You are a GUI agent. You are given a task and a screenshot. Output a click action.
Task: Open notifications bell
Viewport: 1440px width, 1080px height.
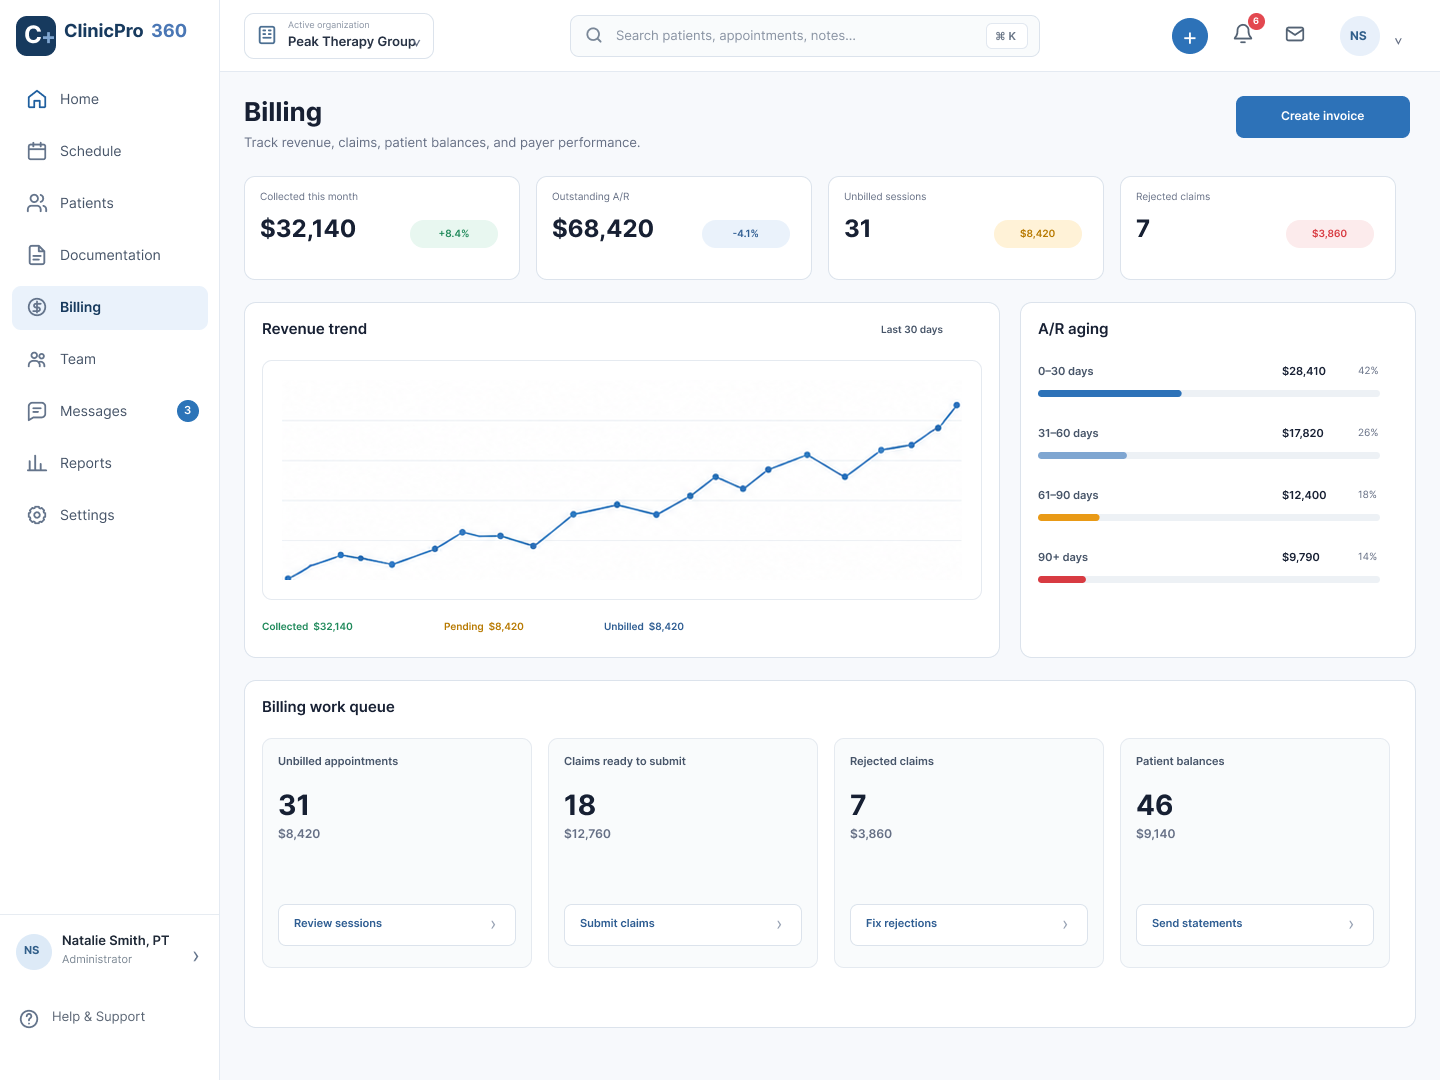point(1243,34)
